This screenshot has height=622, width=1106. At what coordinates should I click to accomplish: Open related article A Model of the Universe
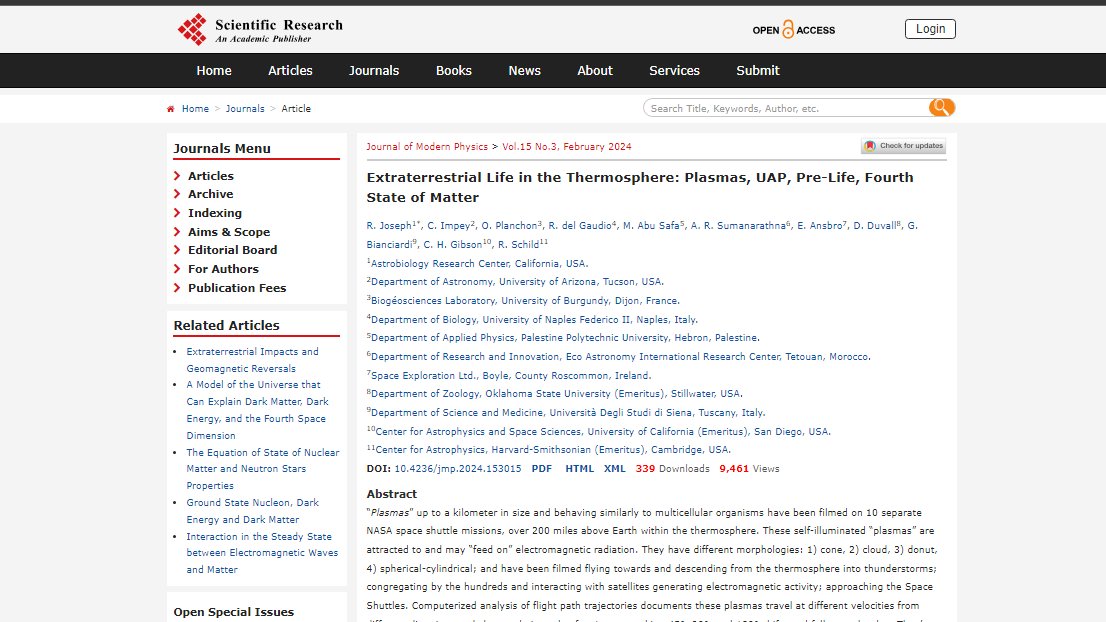click(257, 410)
